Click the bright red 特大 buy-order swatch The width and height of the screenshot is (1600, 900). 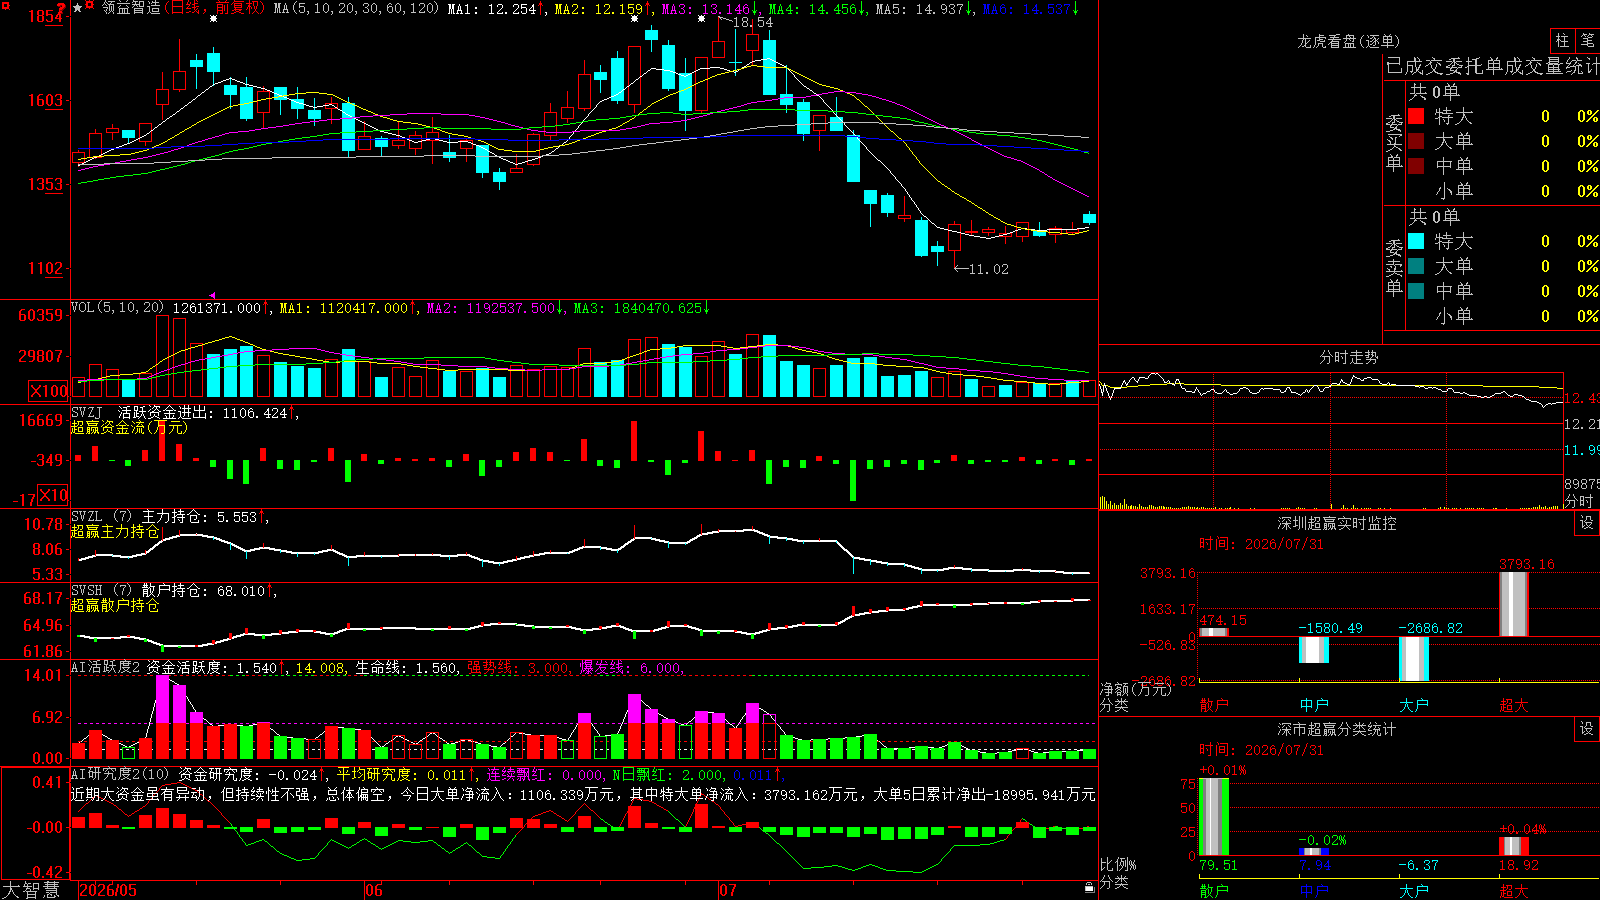click(x=1416, y=116)
